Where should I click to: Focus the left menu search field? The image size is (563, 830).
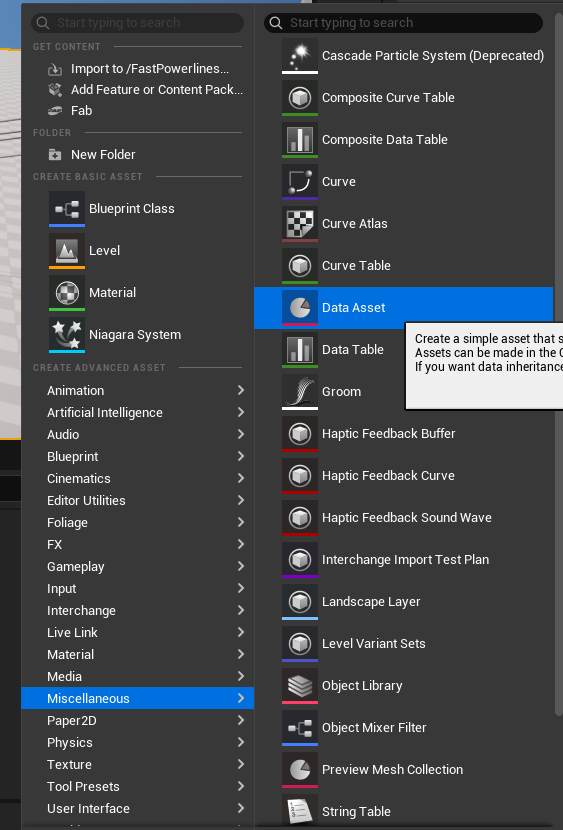[x=138, y=23]
